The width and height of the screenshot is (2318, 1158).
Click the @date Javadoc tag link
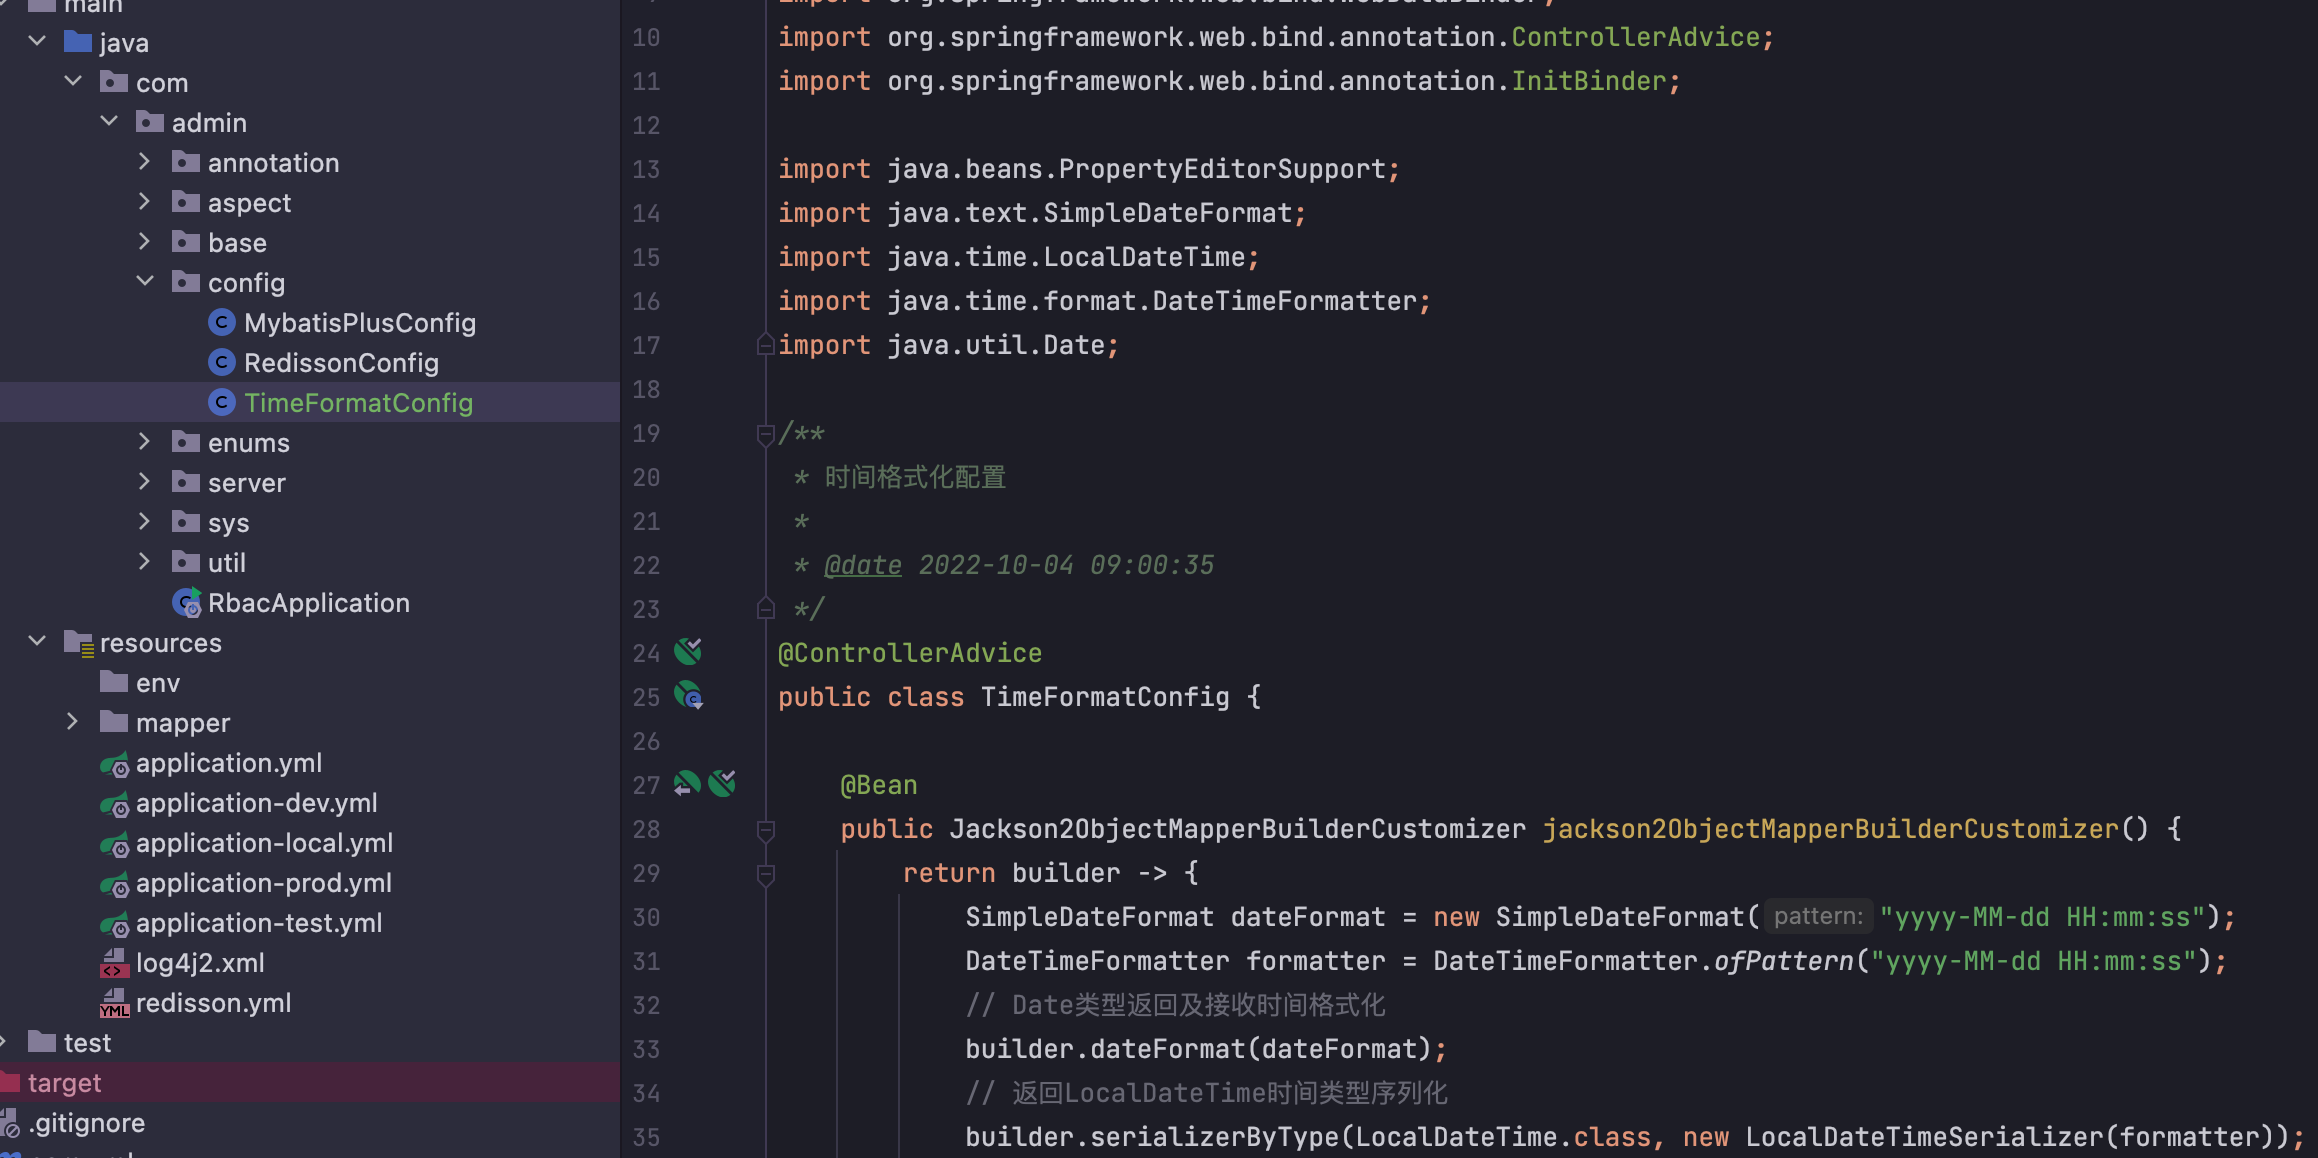(x=863, y=565)
